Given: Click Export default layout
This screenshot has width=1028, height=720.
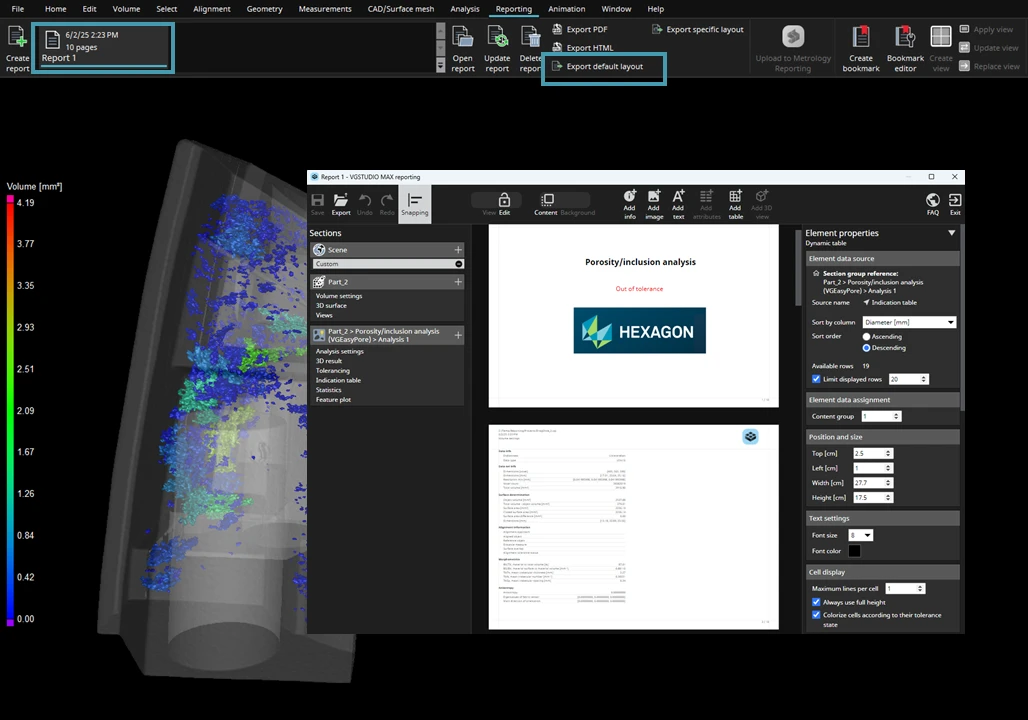Looking at the screenshot, I should coord(604,67).
